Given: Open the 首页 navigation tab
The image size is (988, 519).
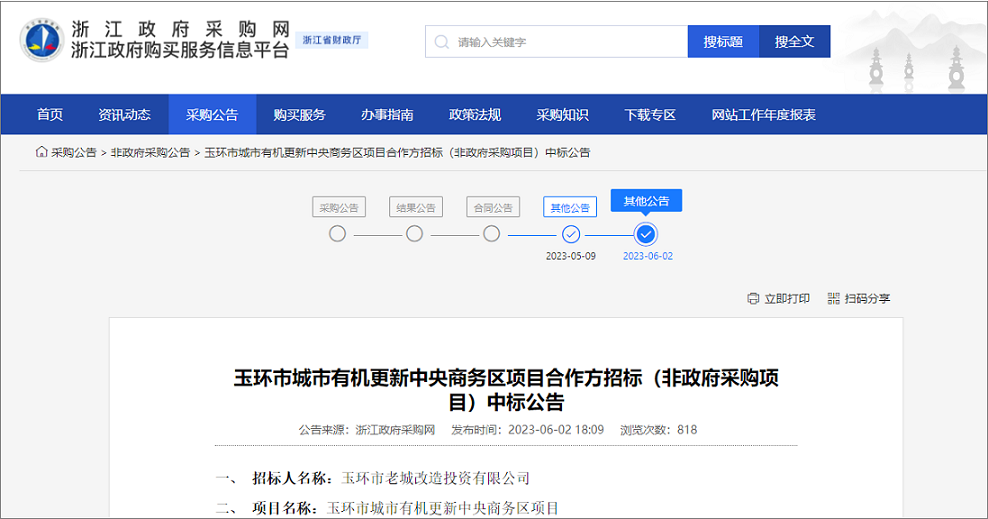Looking at the screenshot, I should pyautogui.click(x=50, y=115).
